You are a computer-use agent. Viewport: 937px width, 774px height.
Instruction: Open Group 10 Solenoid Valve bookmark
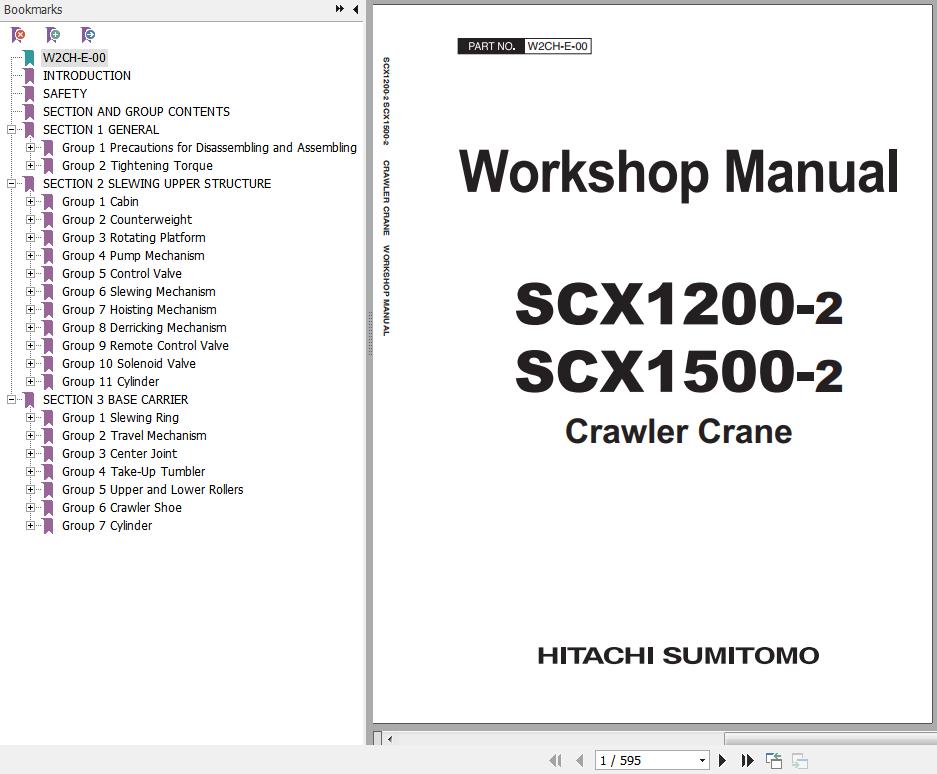(x=128, y=363)
